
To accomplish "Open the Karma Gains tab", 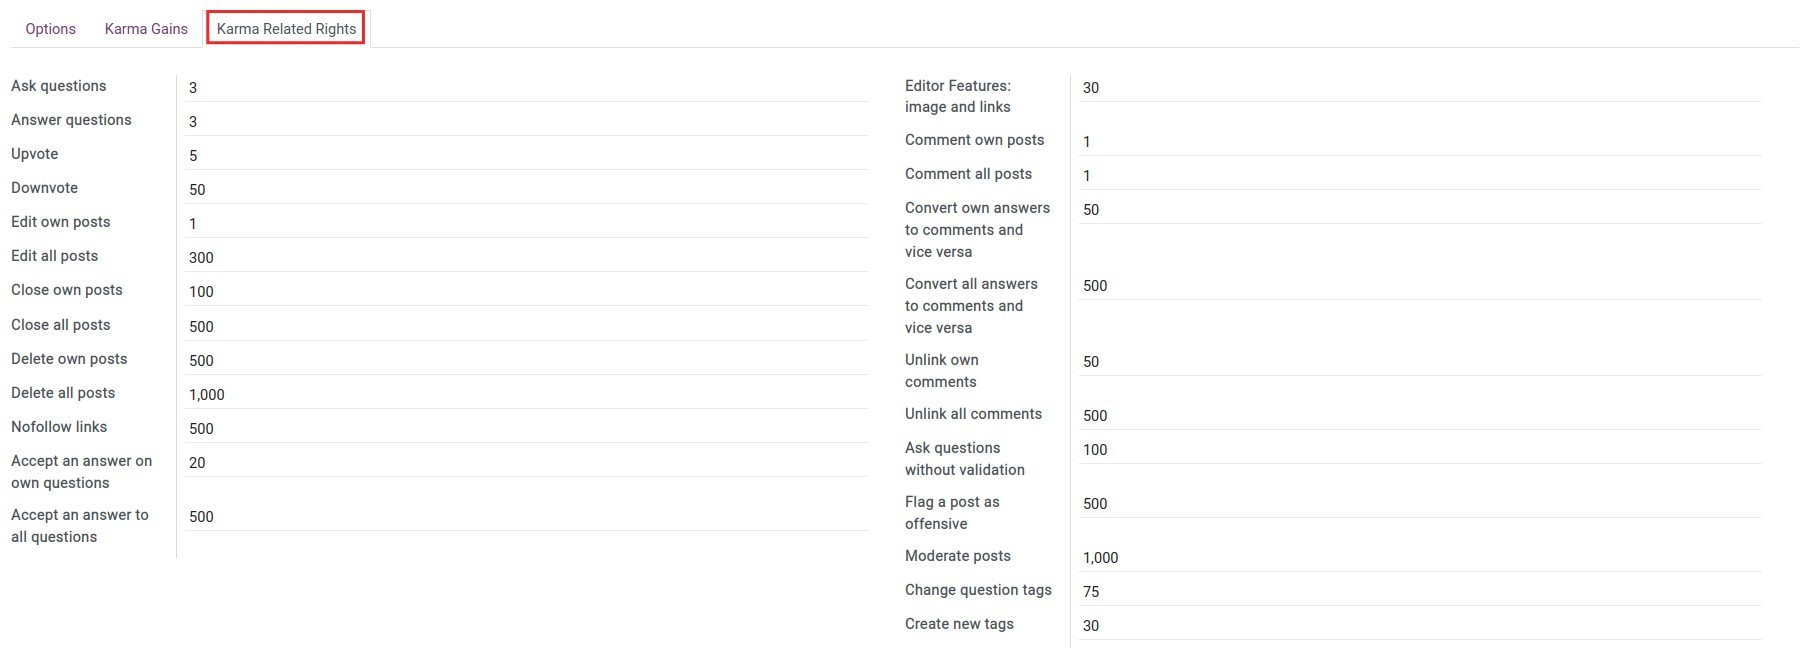I will tap(146, 29).
